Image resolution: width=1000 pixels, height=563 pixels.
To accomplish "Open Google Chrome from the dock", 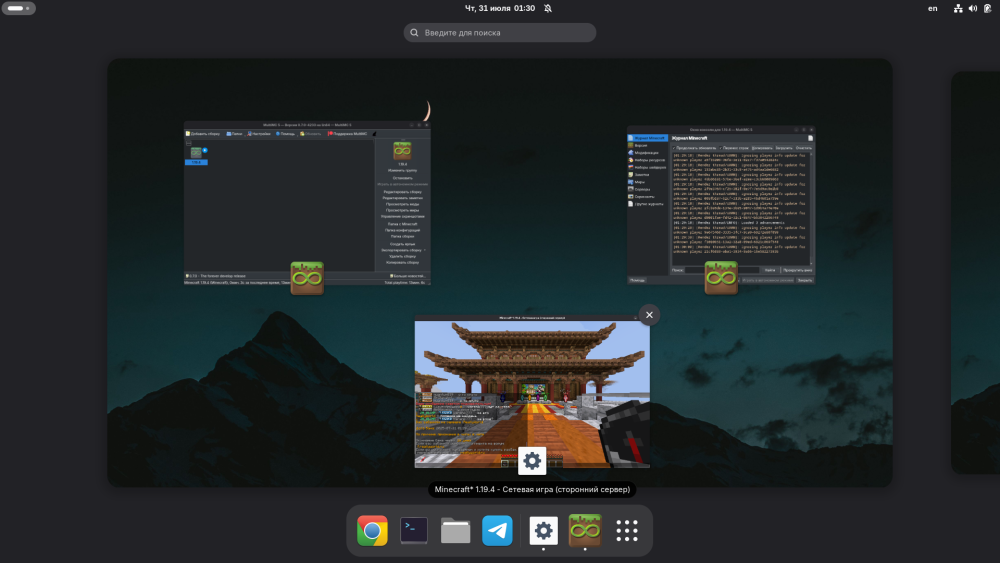I will click(372, 530).
